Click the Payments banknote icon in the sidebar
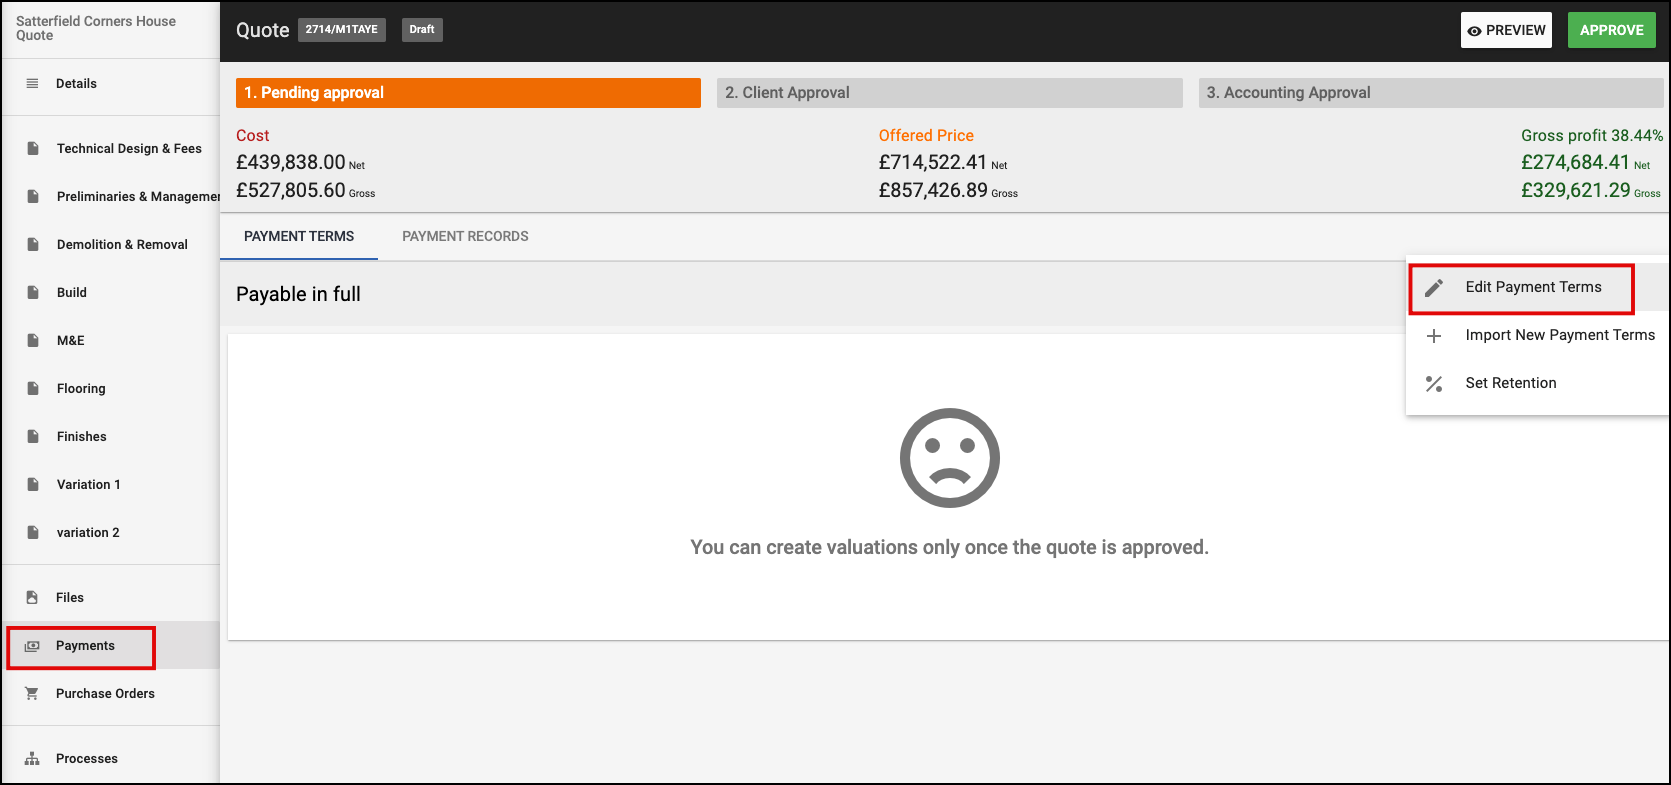This screenshot has width=1671, height=785. pyautogui.click(x=32, y=646)
